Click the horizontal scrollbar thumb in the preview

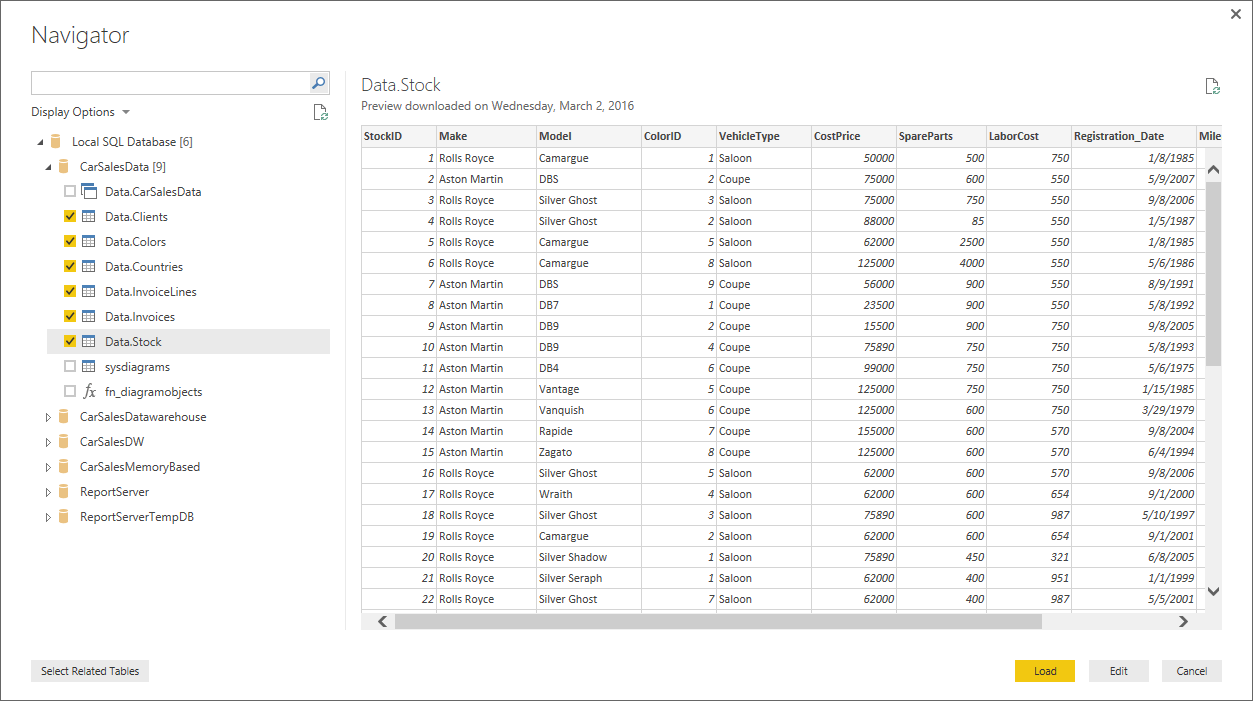point(718,621)
